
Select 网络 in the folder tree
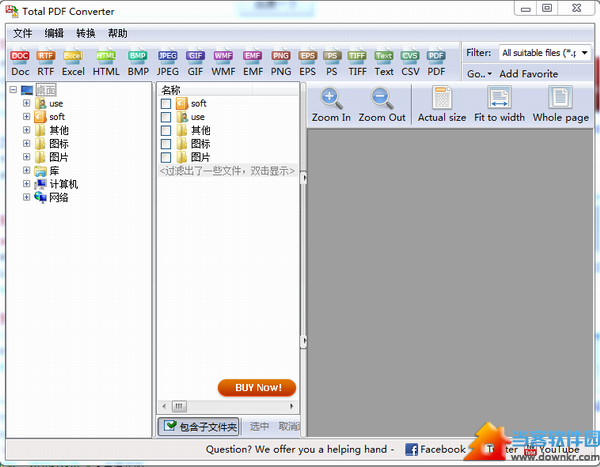[x=59, y=198]
